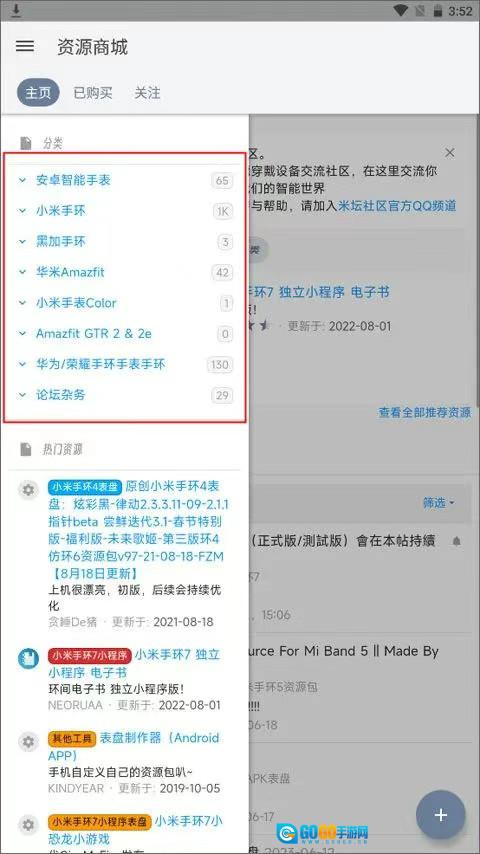Click the document icon next to 分类 header
480x854 pixels.
[26, 143]
